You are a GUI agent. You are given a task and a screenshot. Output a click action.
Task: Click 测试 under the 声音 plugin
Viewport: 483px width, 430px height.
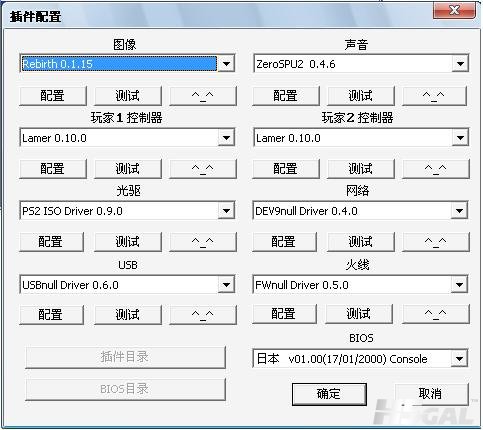click(361, 96)
